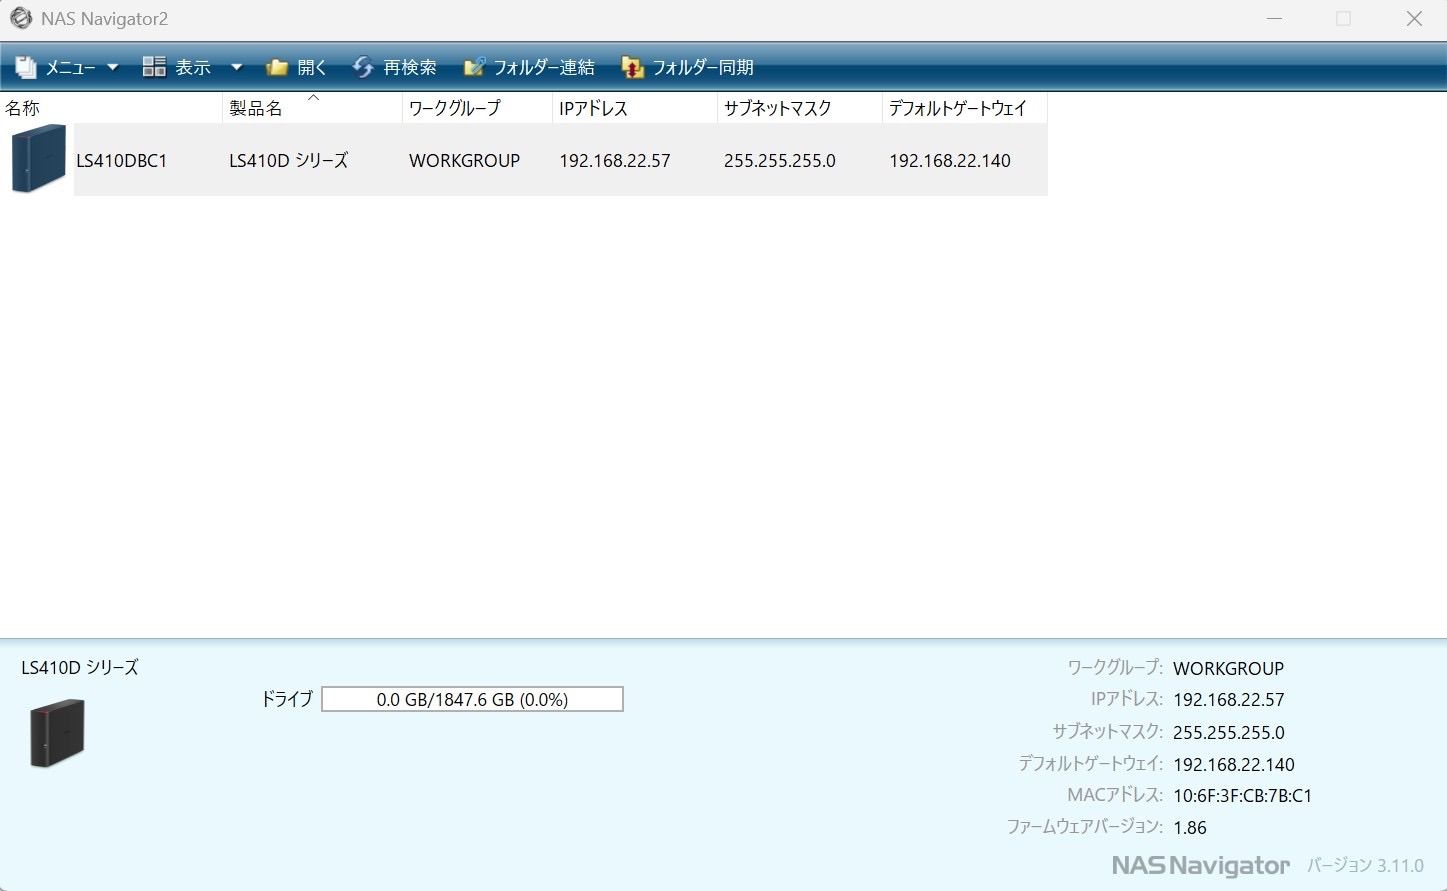Click the MAC address 10:6F:3F:CB:7B:C1
This screenshot has height=891, width=1447.
coord(1242,796)
